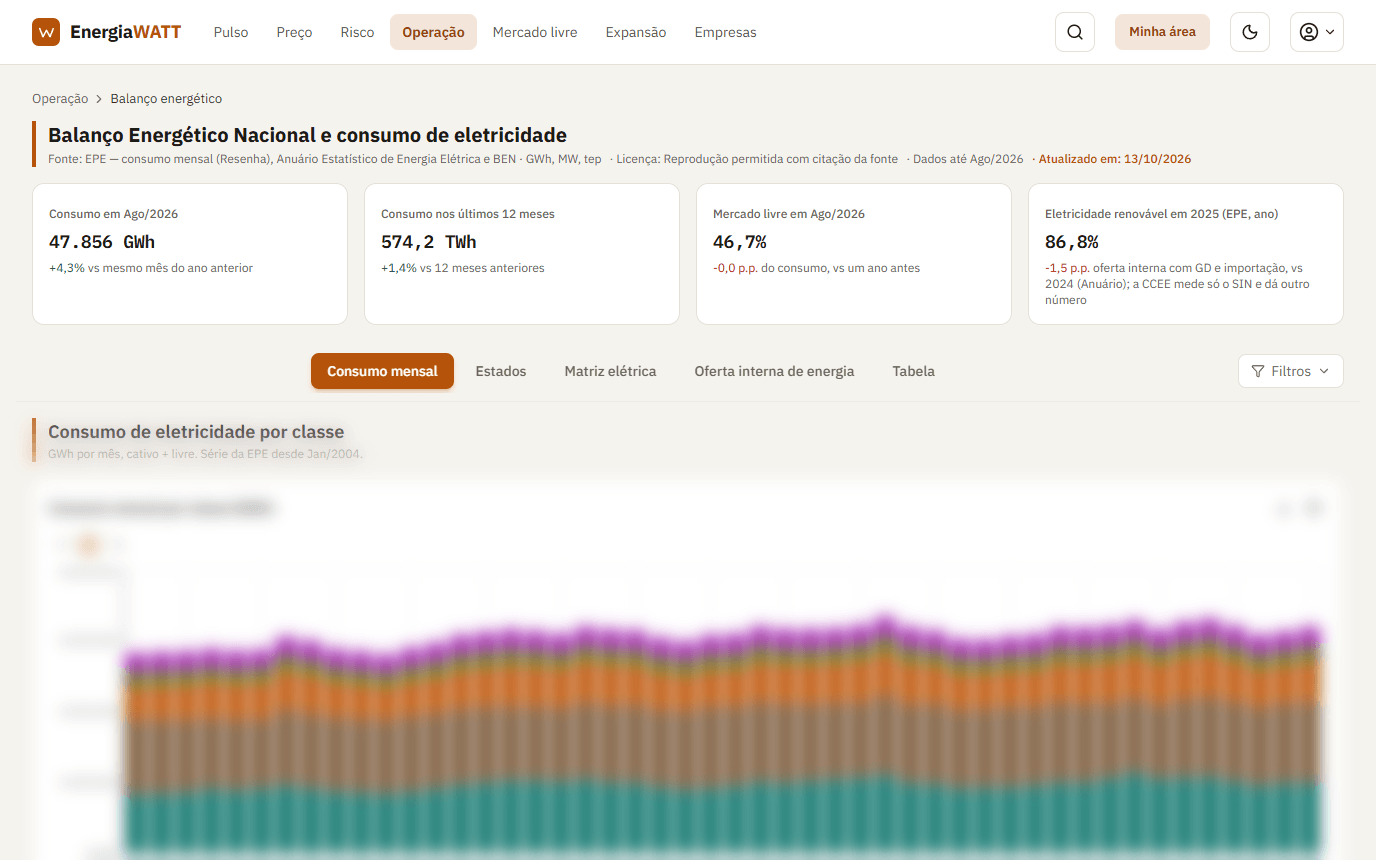Switch to Oferta interna de energia tab
Screen dimensions: 1376x860
774,371
